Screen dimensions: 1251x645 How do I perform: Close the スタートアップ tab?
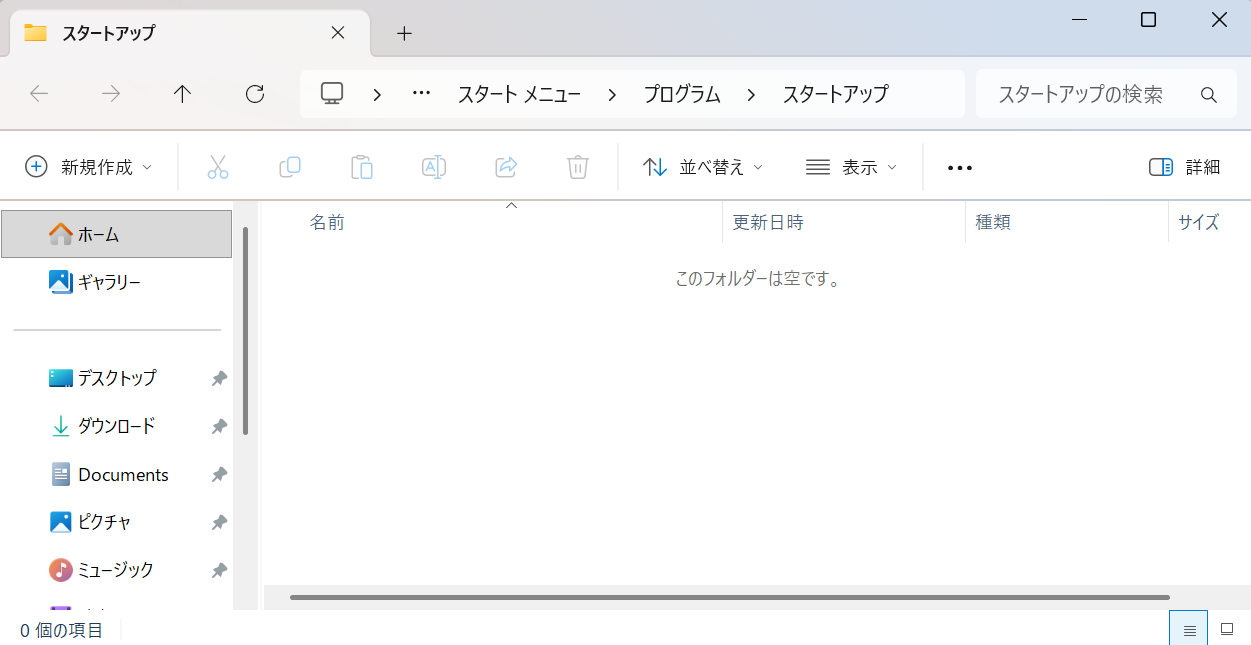[338, 33]
